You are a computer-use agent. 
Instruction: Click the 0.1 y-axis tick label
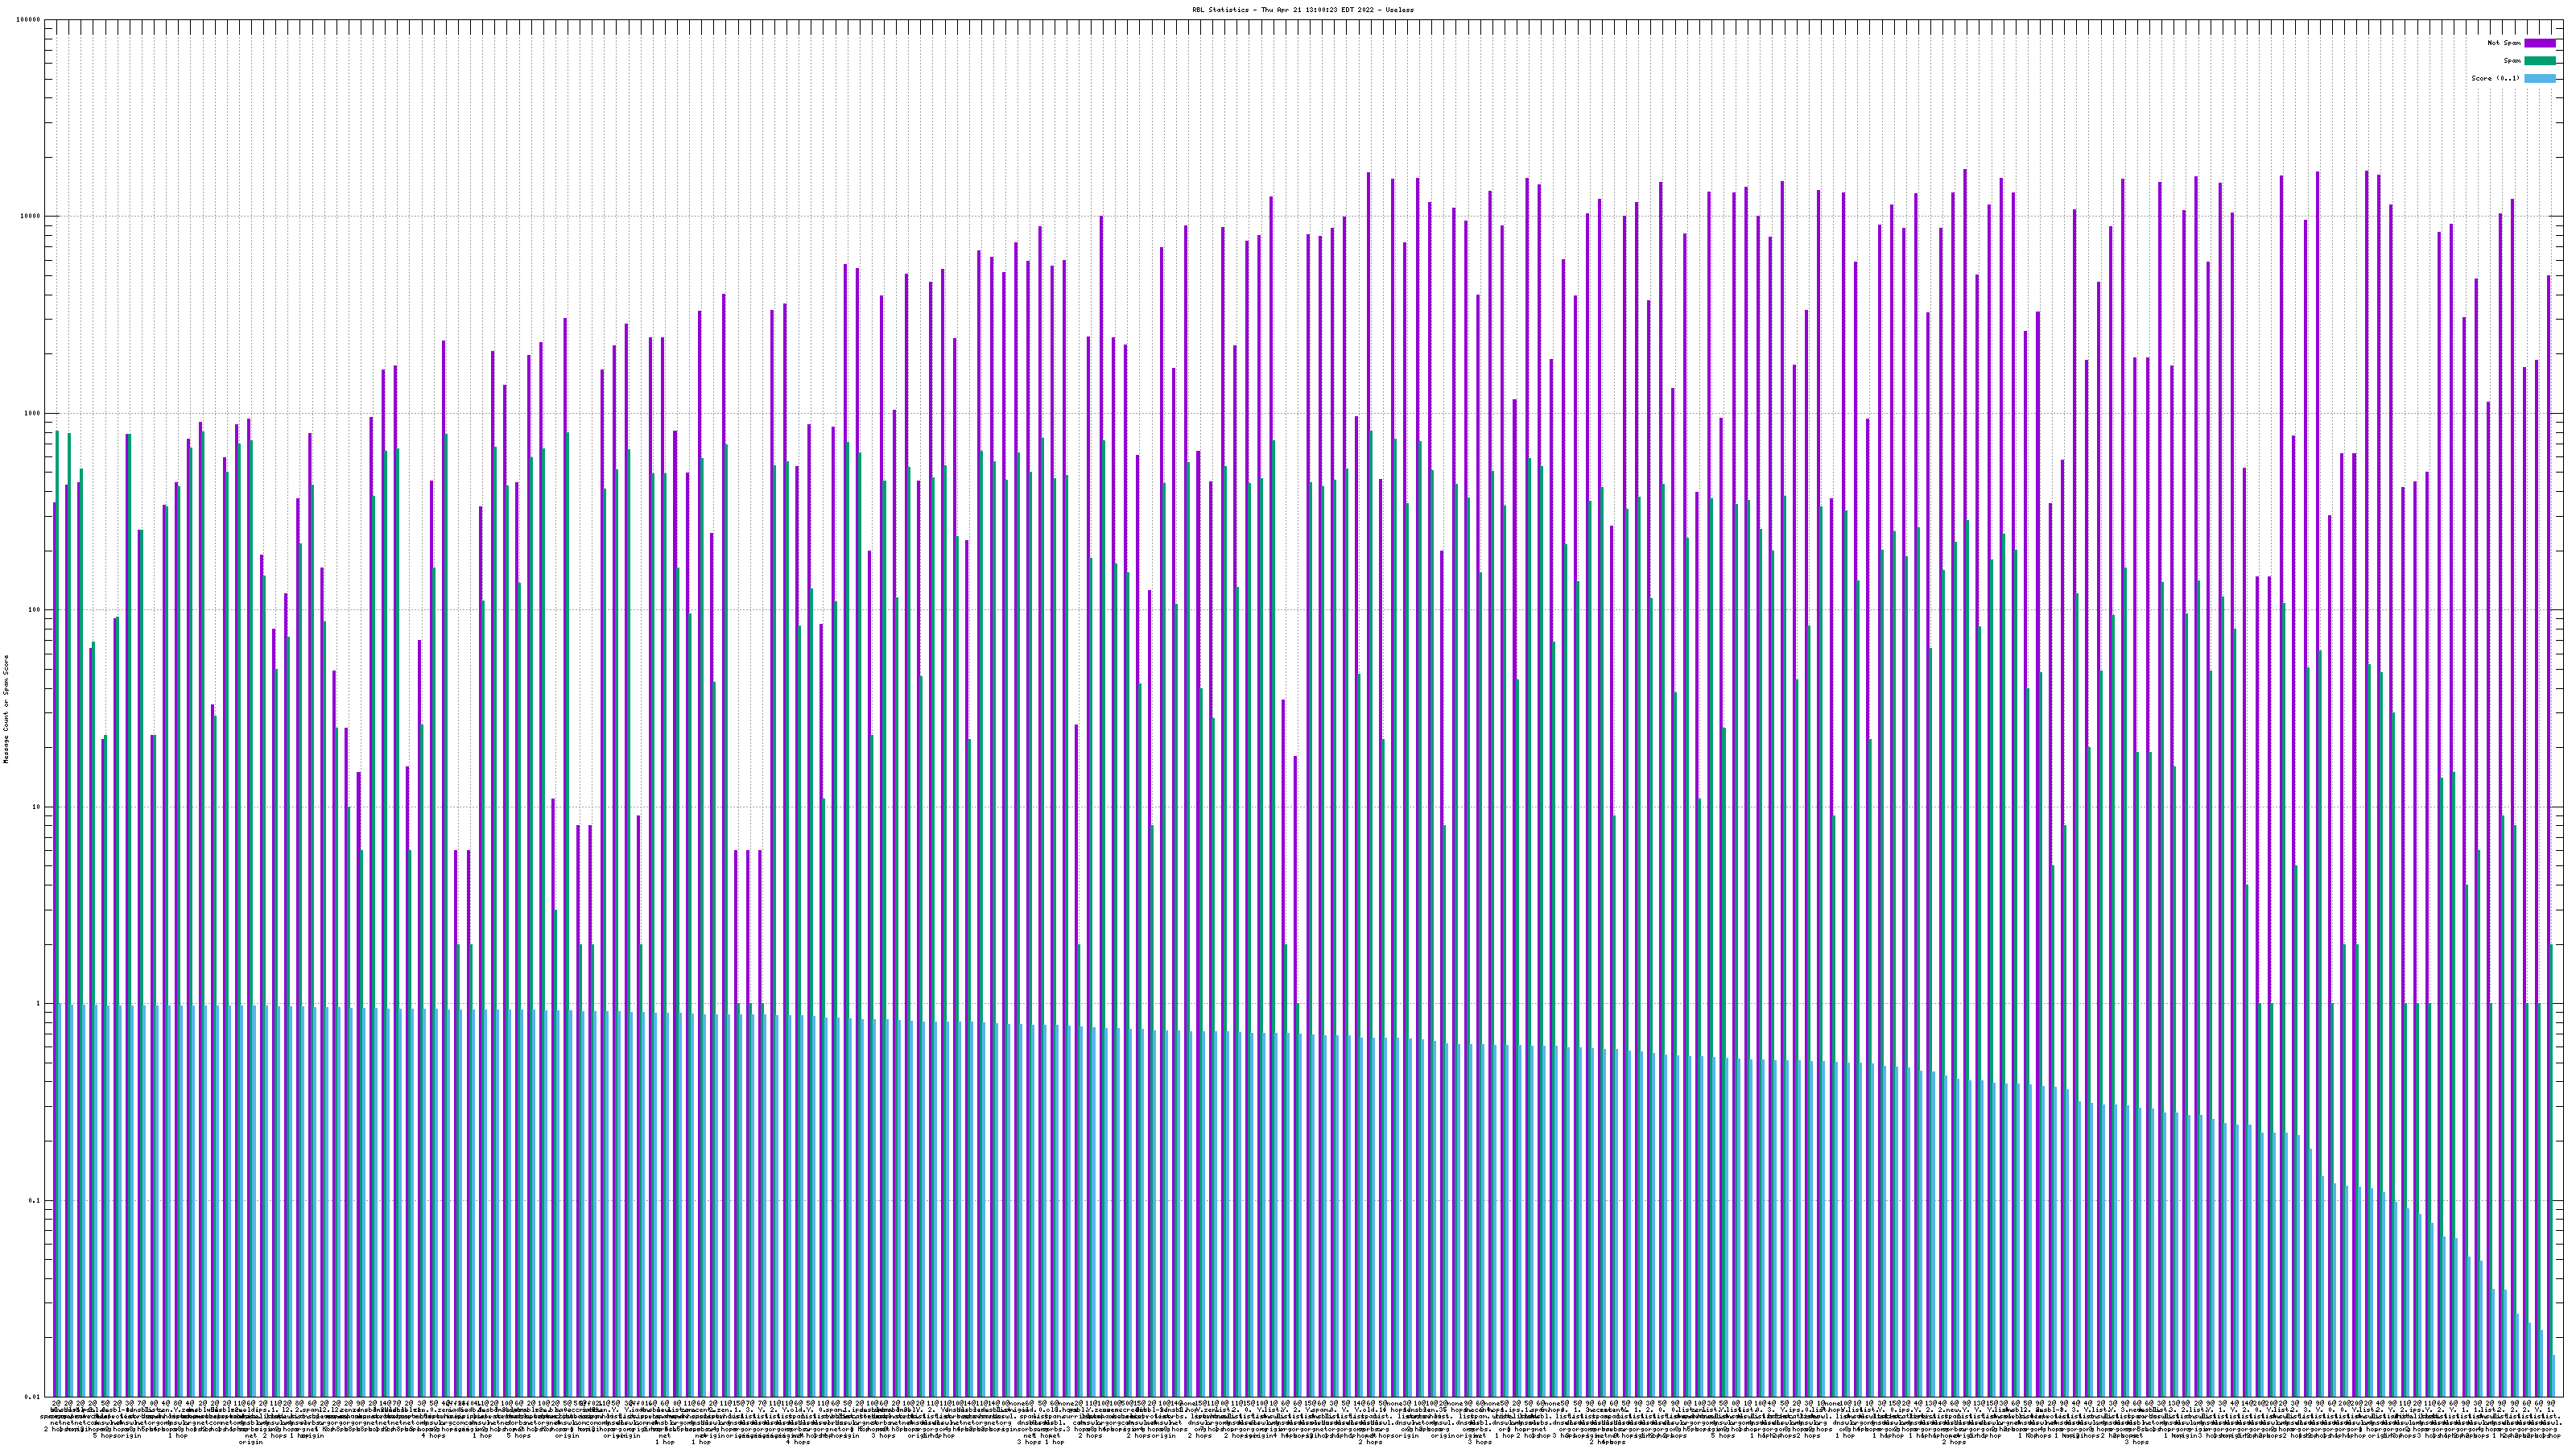click(x=35, y=1201)
